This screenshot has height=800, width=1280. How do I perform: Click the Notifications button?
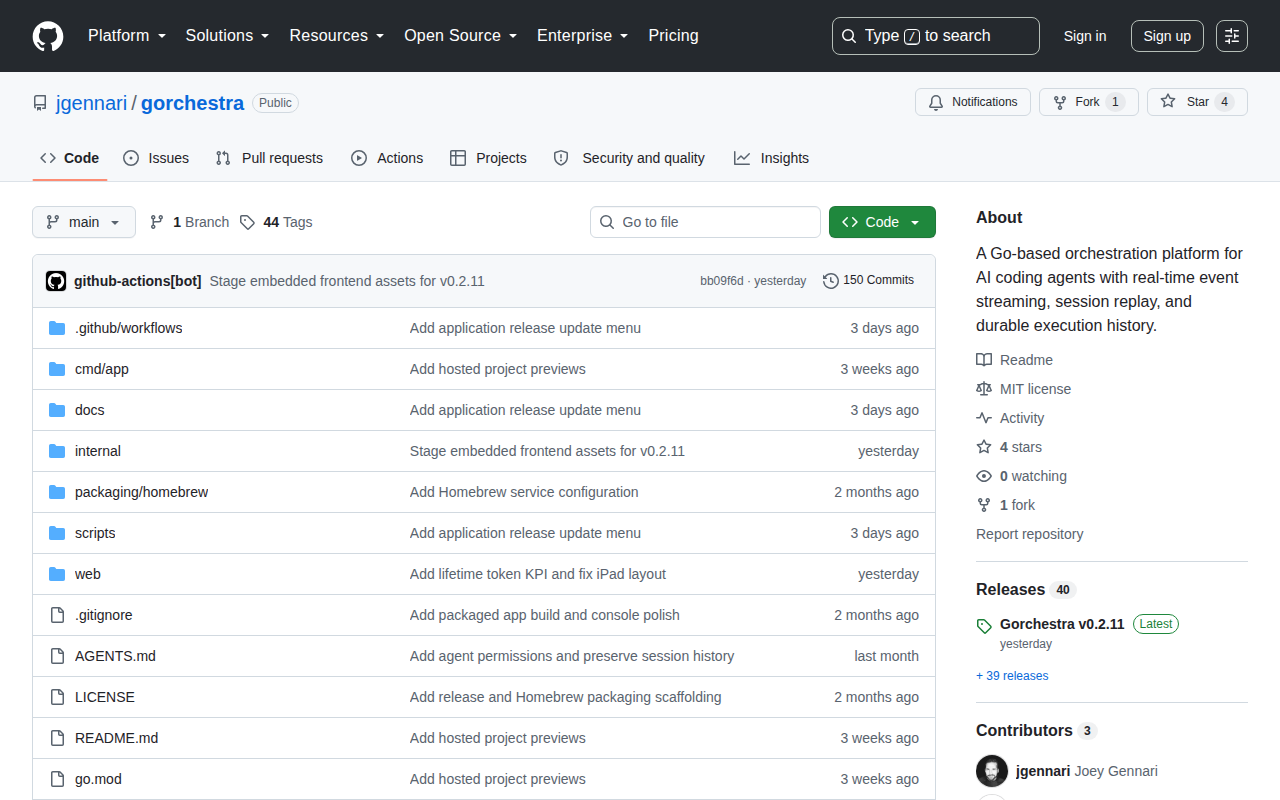973,102
